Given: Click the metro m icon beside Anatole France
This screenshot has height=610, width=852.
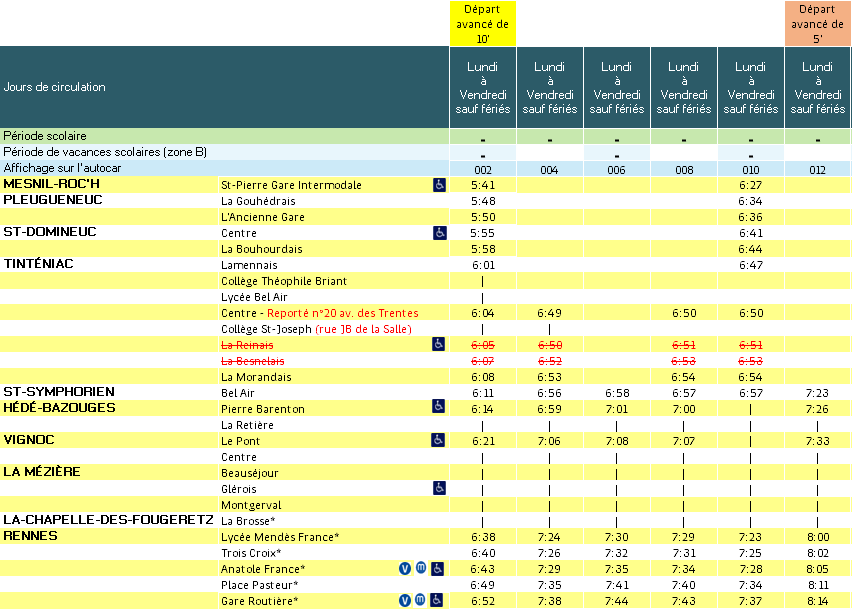Looking at the screenshot, I should coord(421,568).
